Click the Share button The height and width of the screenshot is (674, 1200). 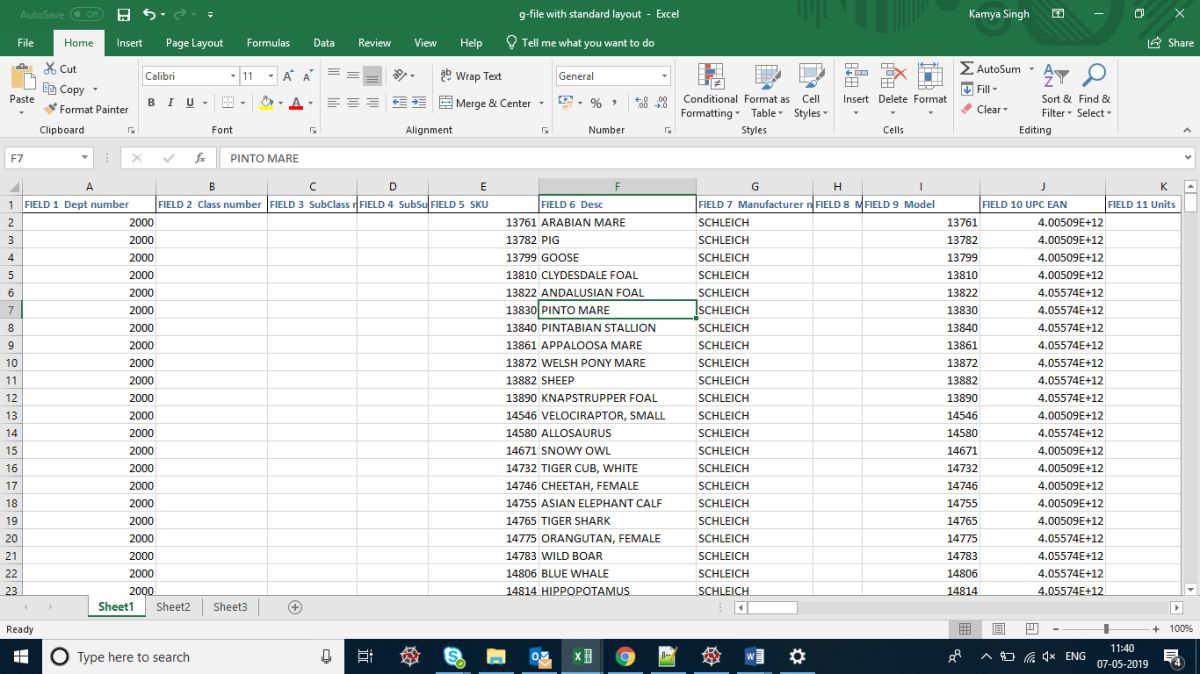(1172, 43)
